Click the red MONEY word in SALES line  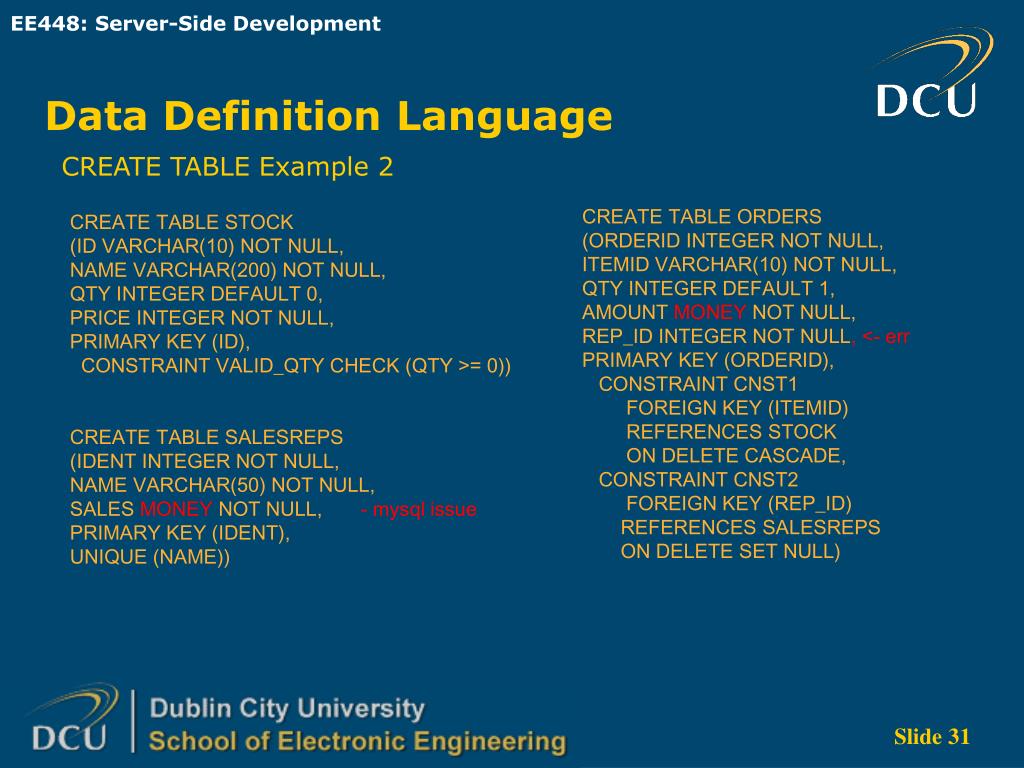(176, 509)
